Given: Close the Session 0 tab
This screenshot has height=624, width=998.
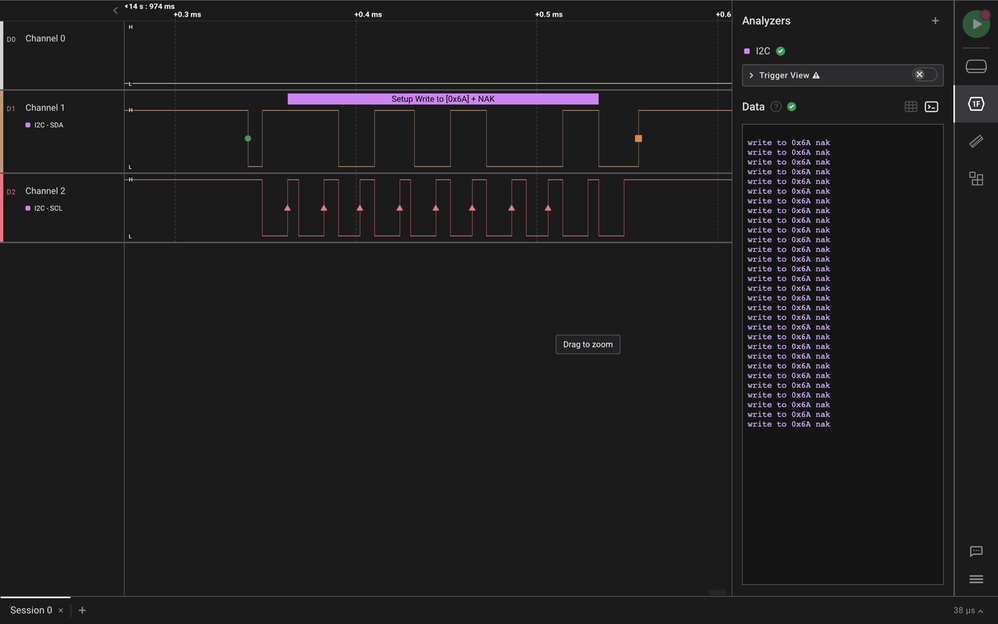Looking at the screenshot, I should [60, 610].
